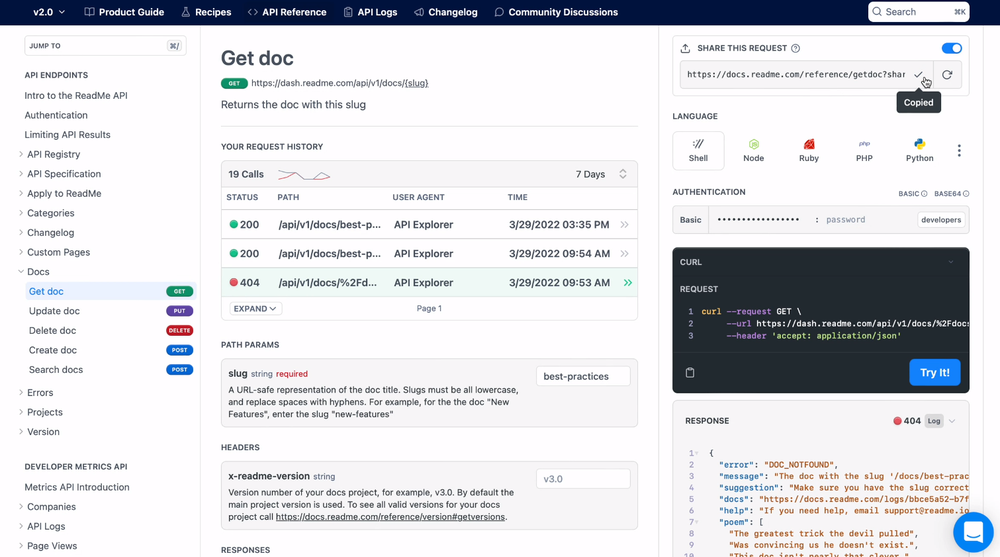Open more languages three-dot menu
This screenshot has height=557, width=1000.
[959, 151]
